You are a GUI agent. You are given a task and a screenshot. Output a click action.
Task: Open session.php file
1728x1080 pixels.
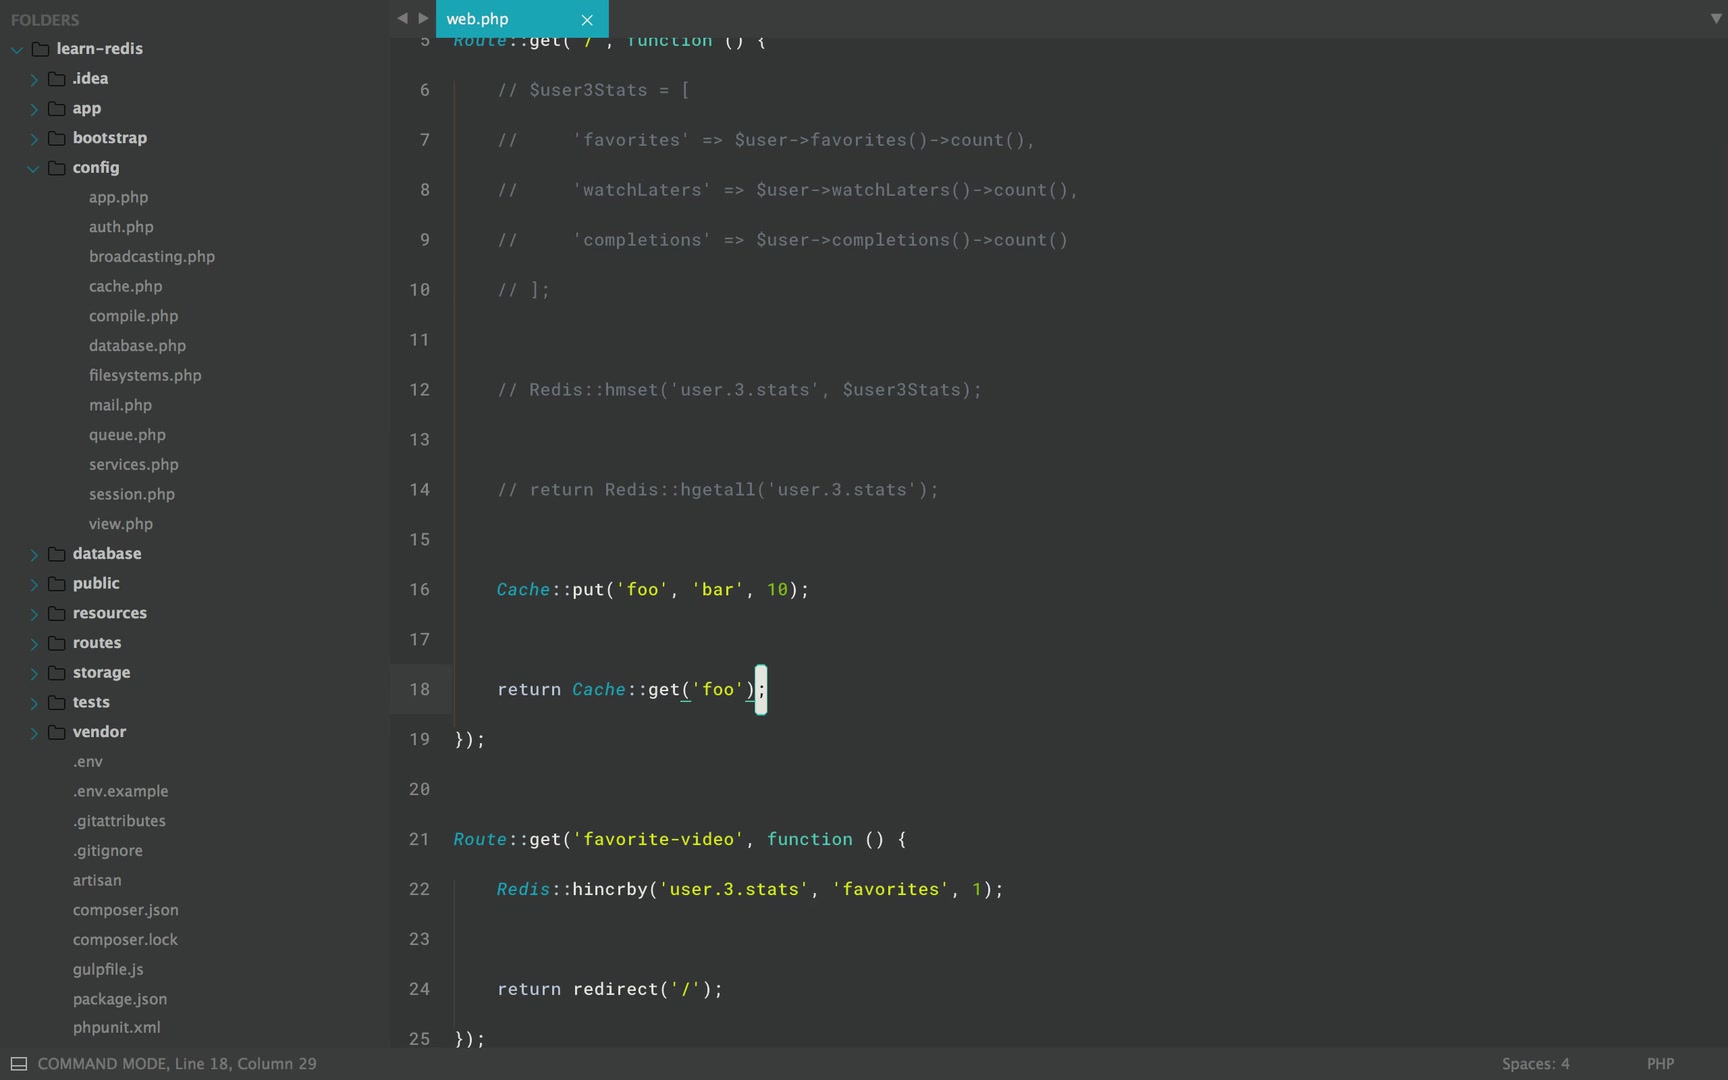(131, 494)
